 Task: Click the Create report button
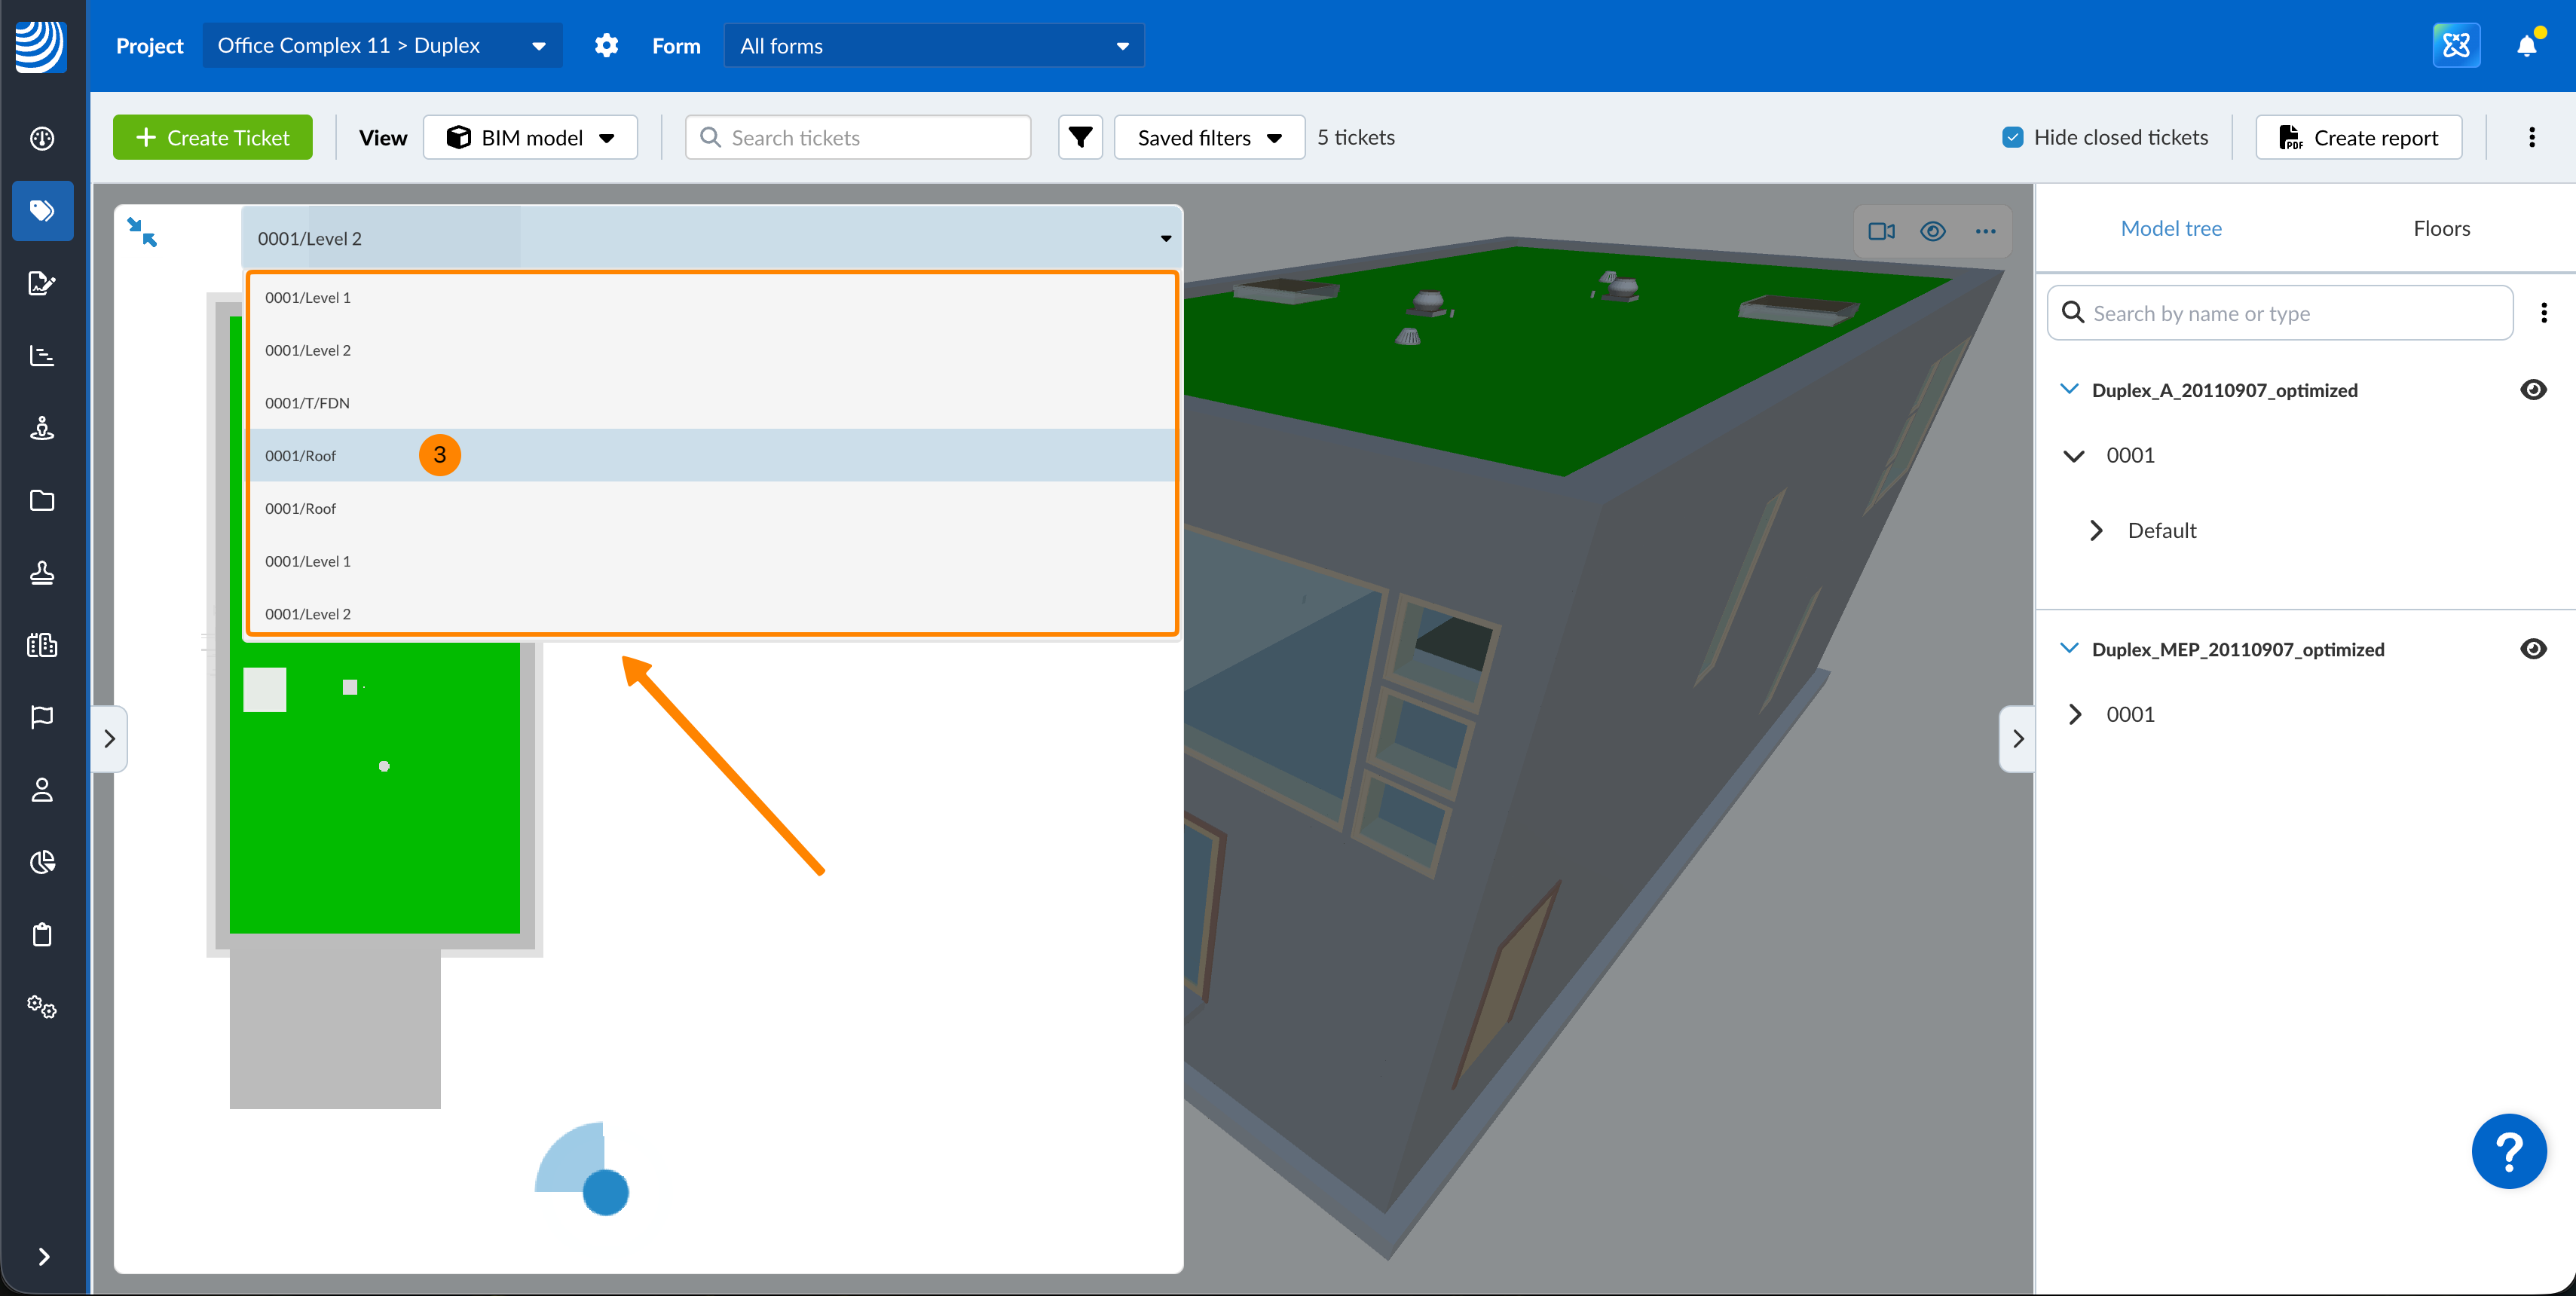[x=2358, y=137]
